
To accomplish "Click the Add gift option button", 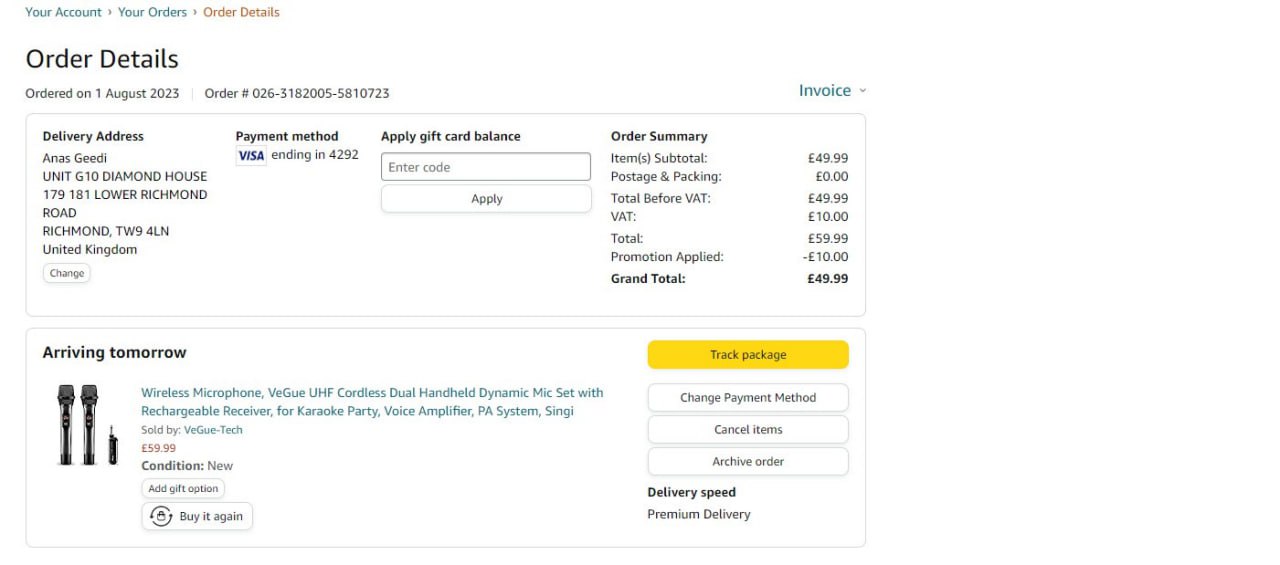I will click(x=183, y=489).
